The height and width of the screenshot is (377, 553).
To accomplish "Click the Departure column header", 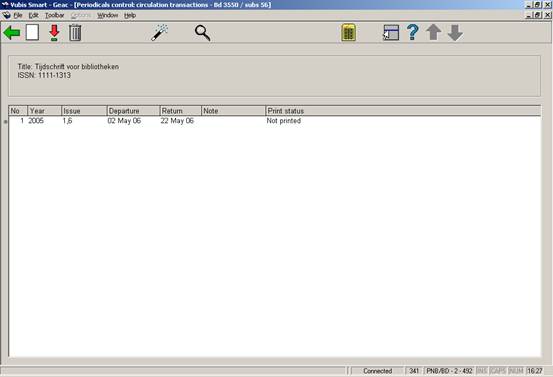I will tap(133, 111).
